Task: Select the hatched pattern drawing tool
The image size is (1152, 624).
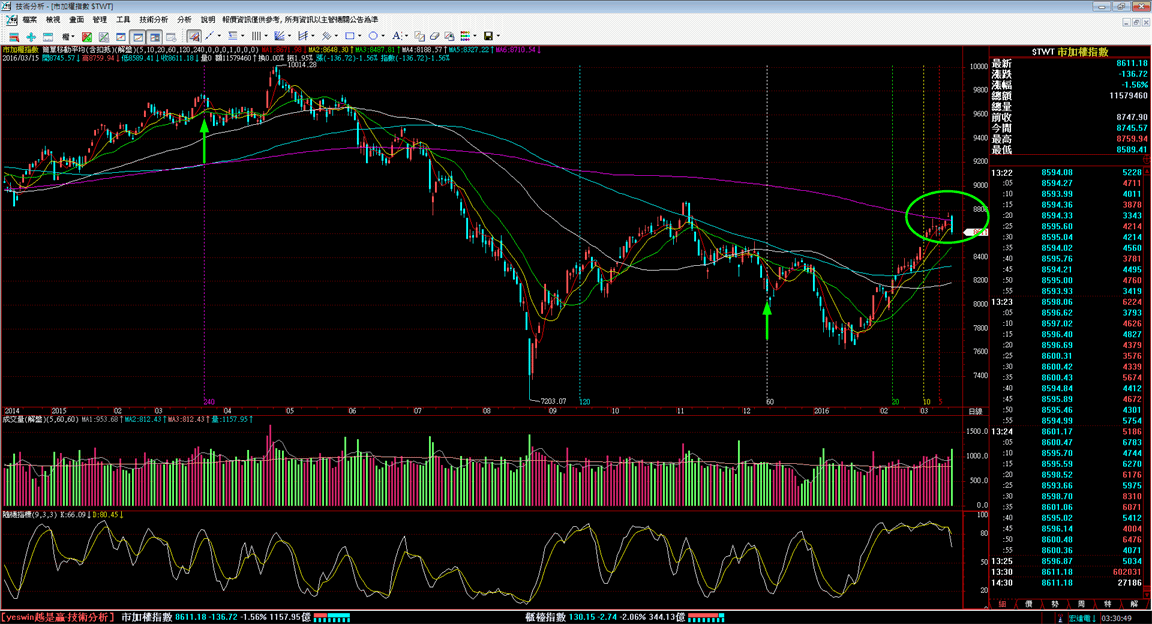Action: pyautogui.click(x=326, y=36)
